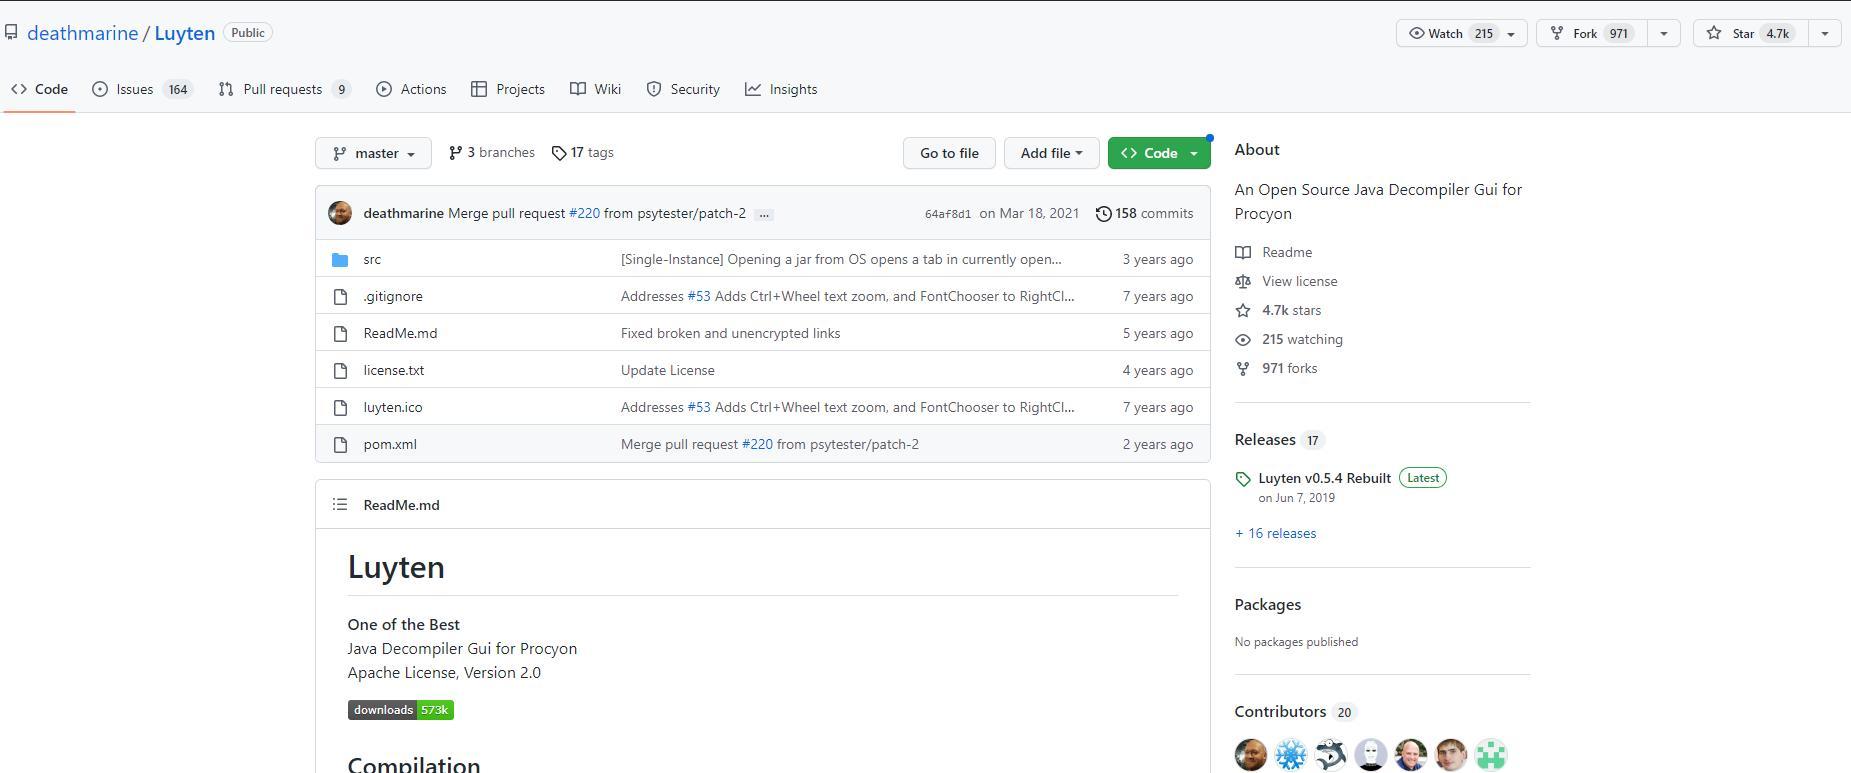Open the ReadMe.md file in the file list
This screenshot has width=1851, height=773.
400,333
